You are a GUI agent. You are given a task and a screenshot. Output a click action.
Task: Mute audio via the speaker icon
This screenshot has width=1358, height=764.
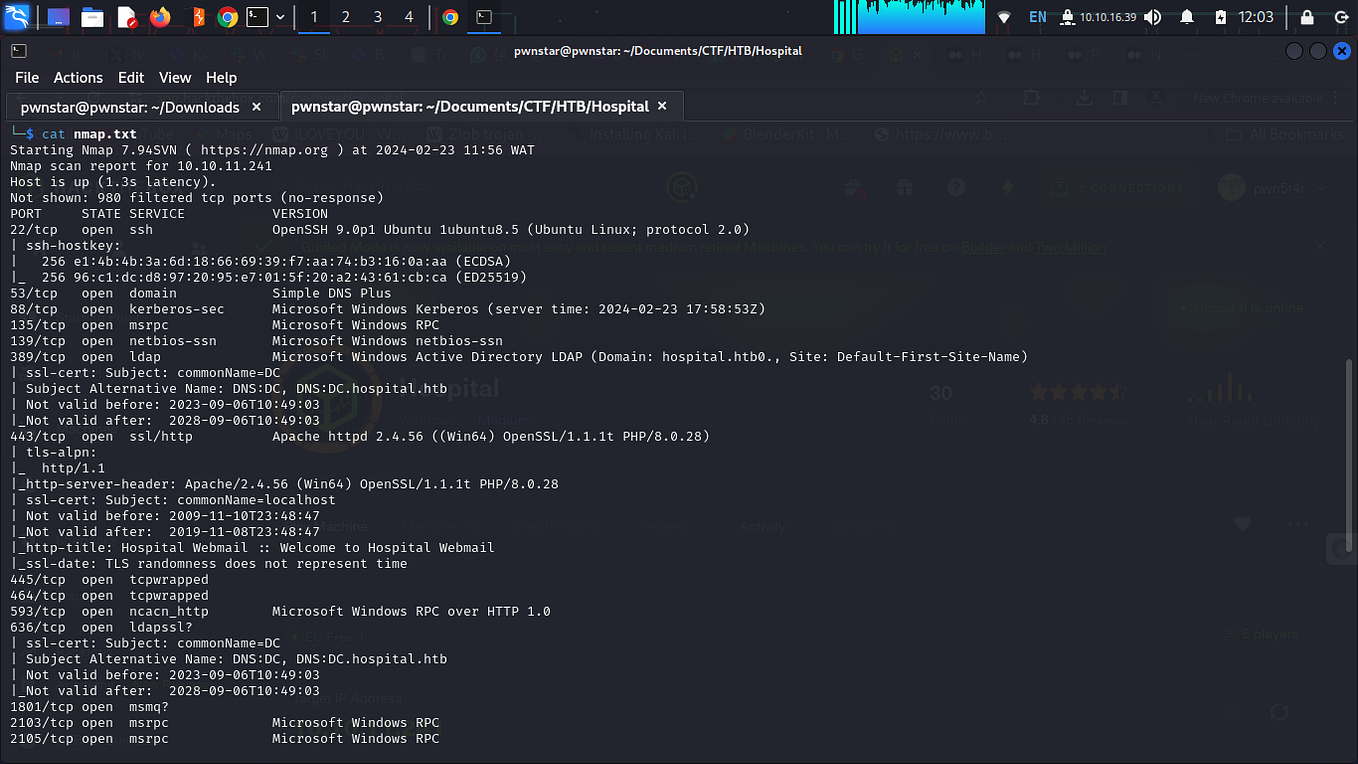1152,17
